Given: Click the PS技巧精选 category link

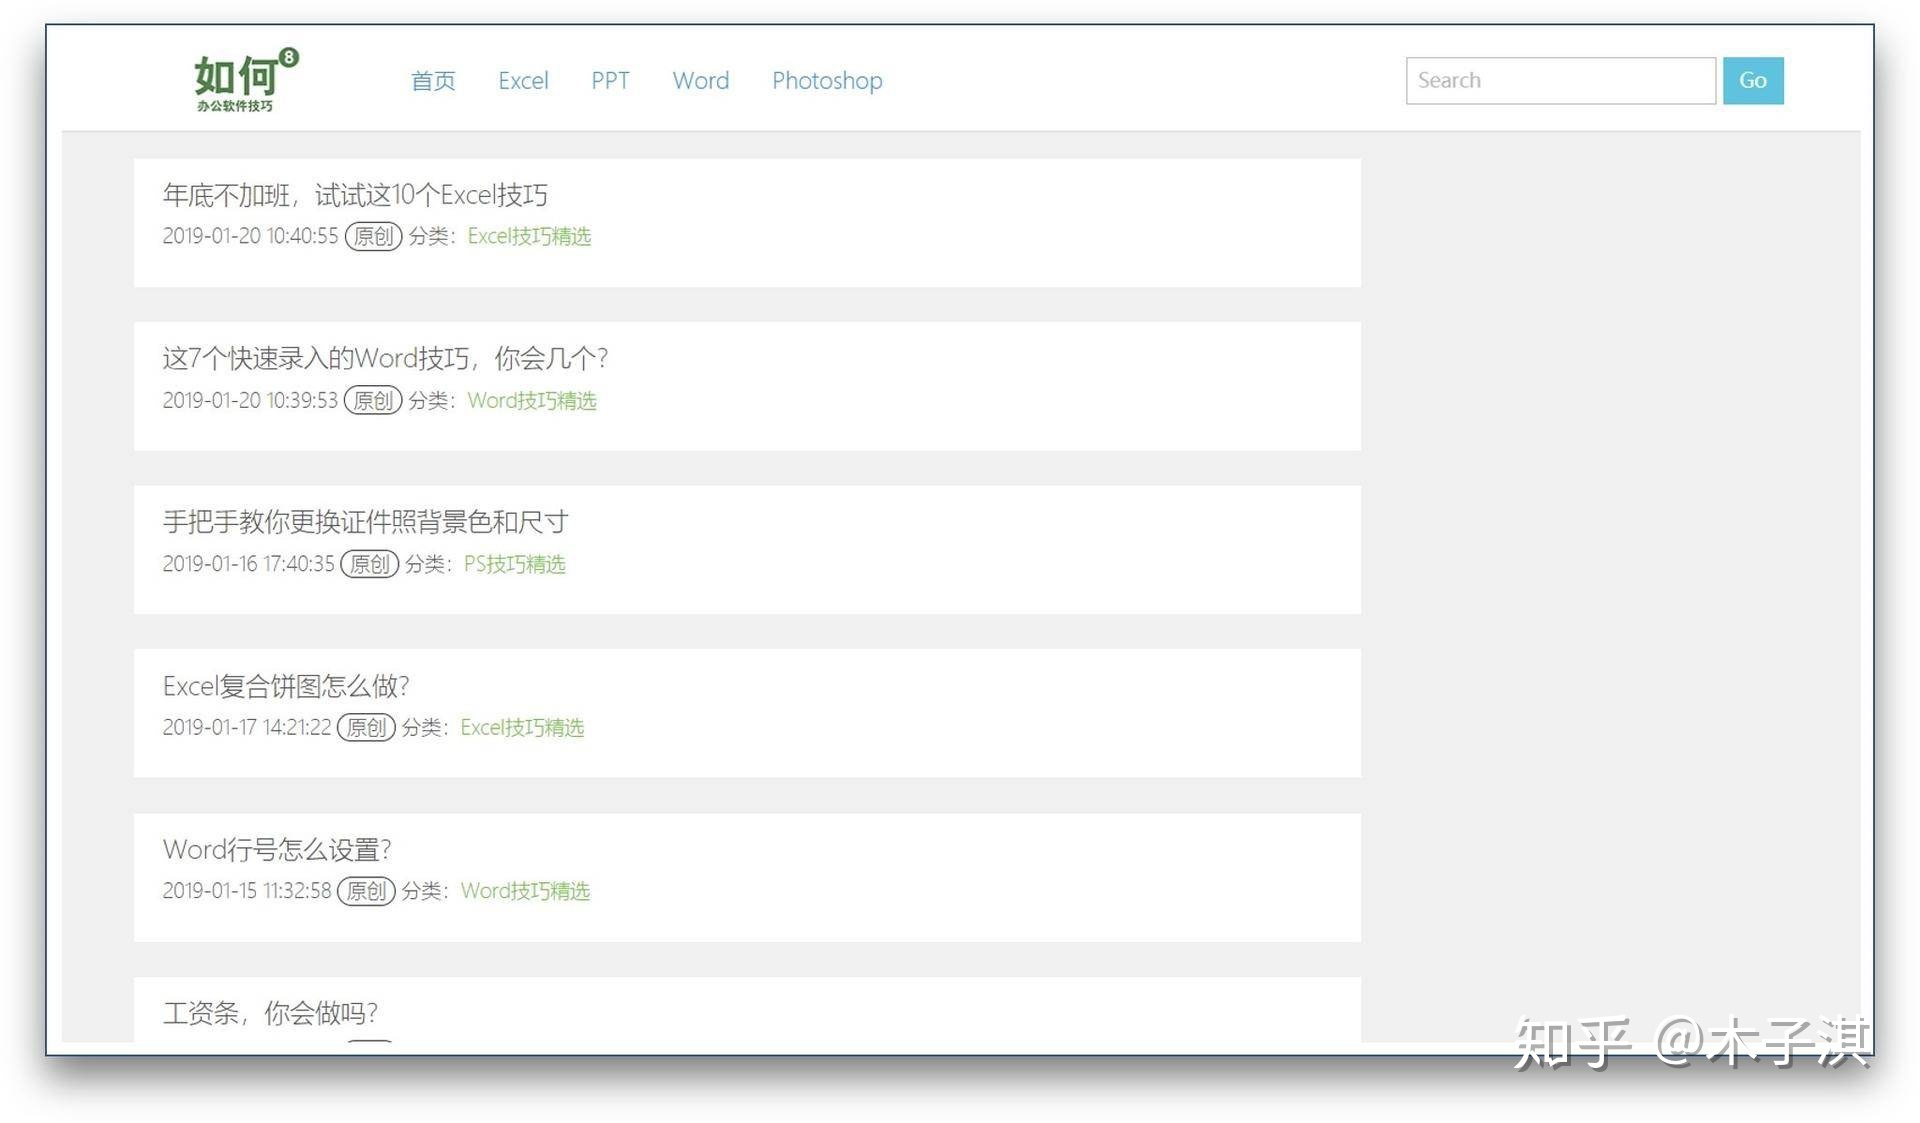Looking at the screenshot, I should (x=514, y=564).
